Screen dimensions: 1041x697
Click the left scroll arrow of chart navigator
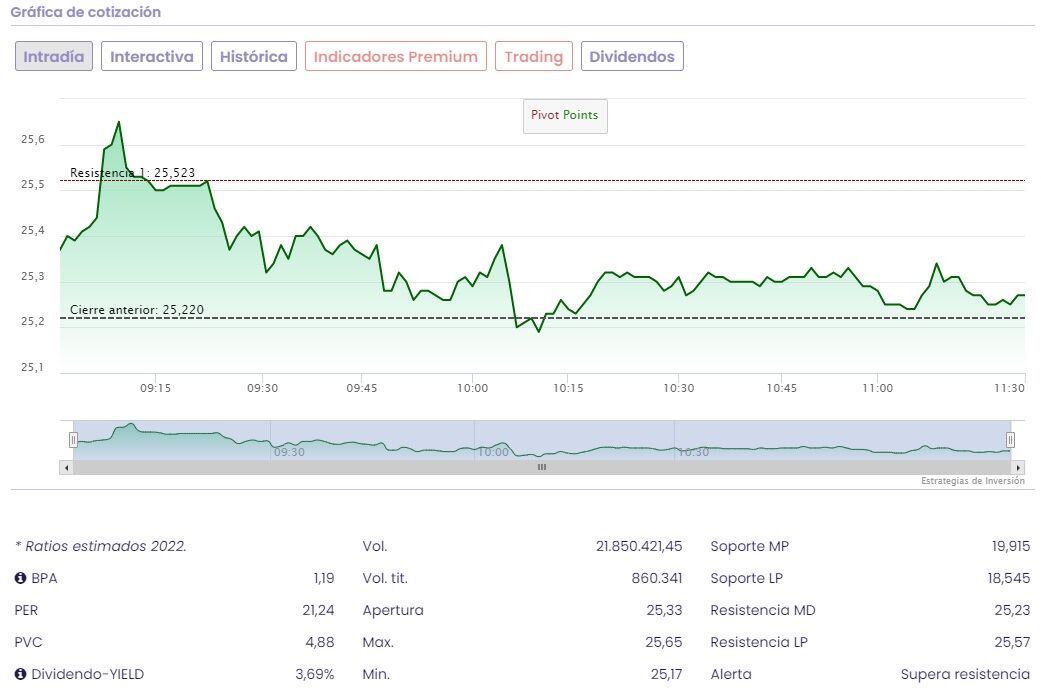pyautogui.click(x=67, y=467)
